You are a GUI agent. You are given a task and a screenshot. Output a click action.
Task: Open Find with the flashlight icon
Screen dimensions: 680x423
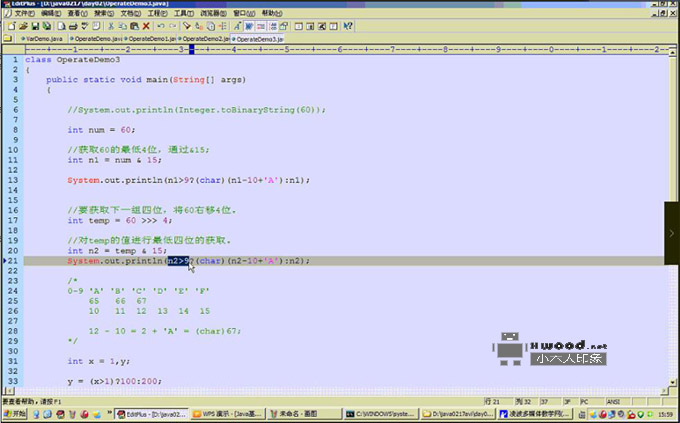(x=187, y=26)
